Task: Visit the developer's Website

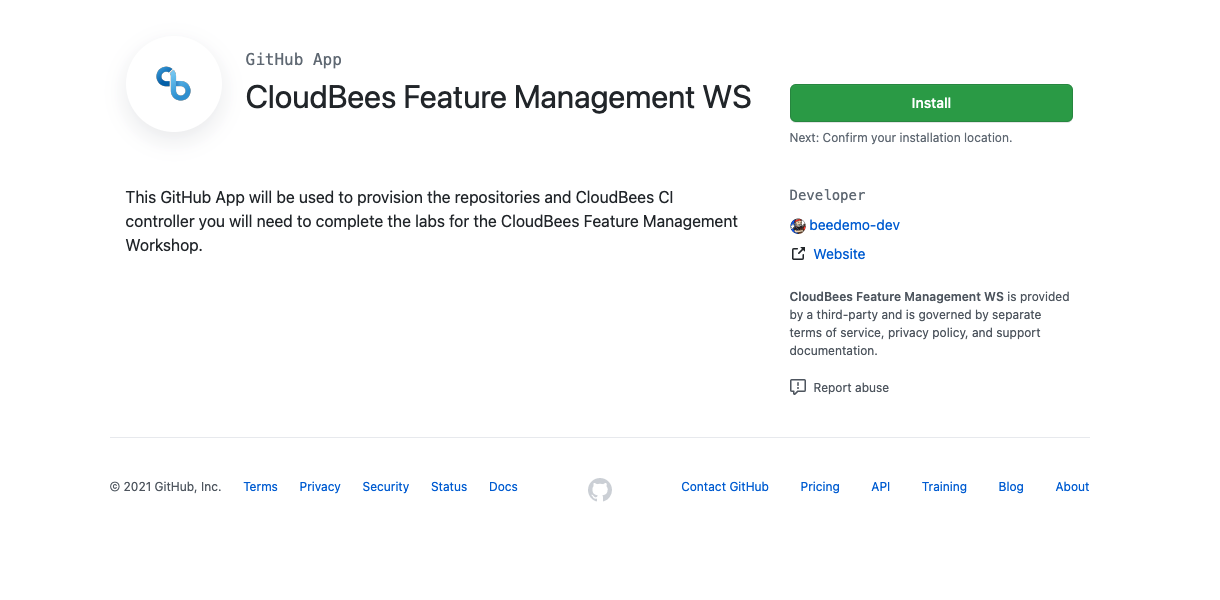Action: (839, 254)
